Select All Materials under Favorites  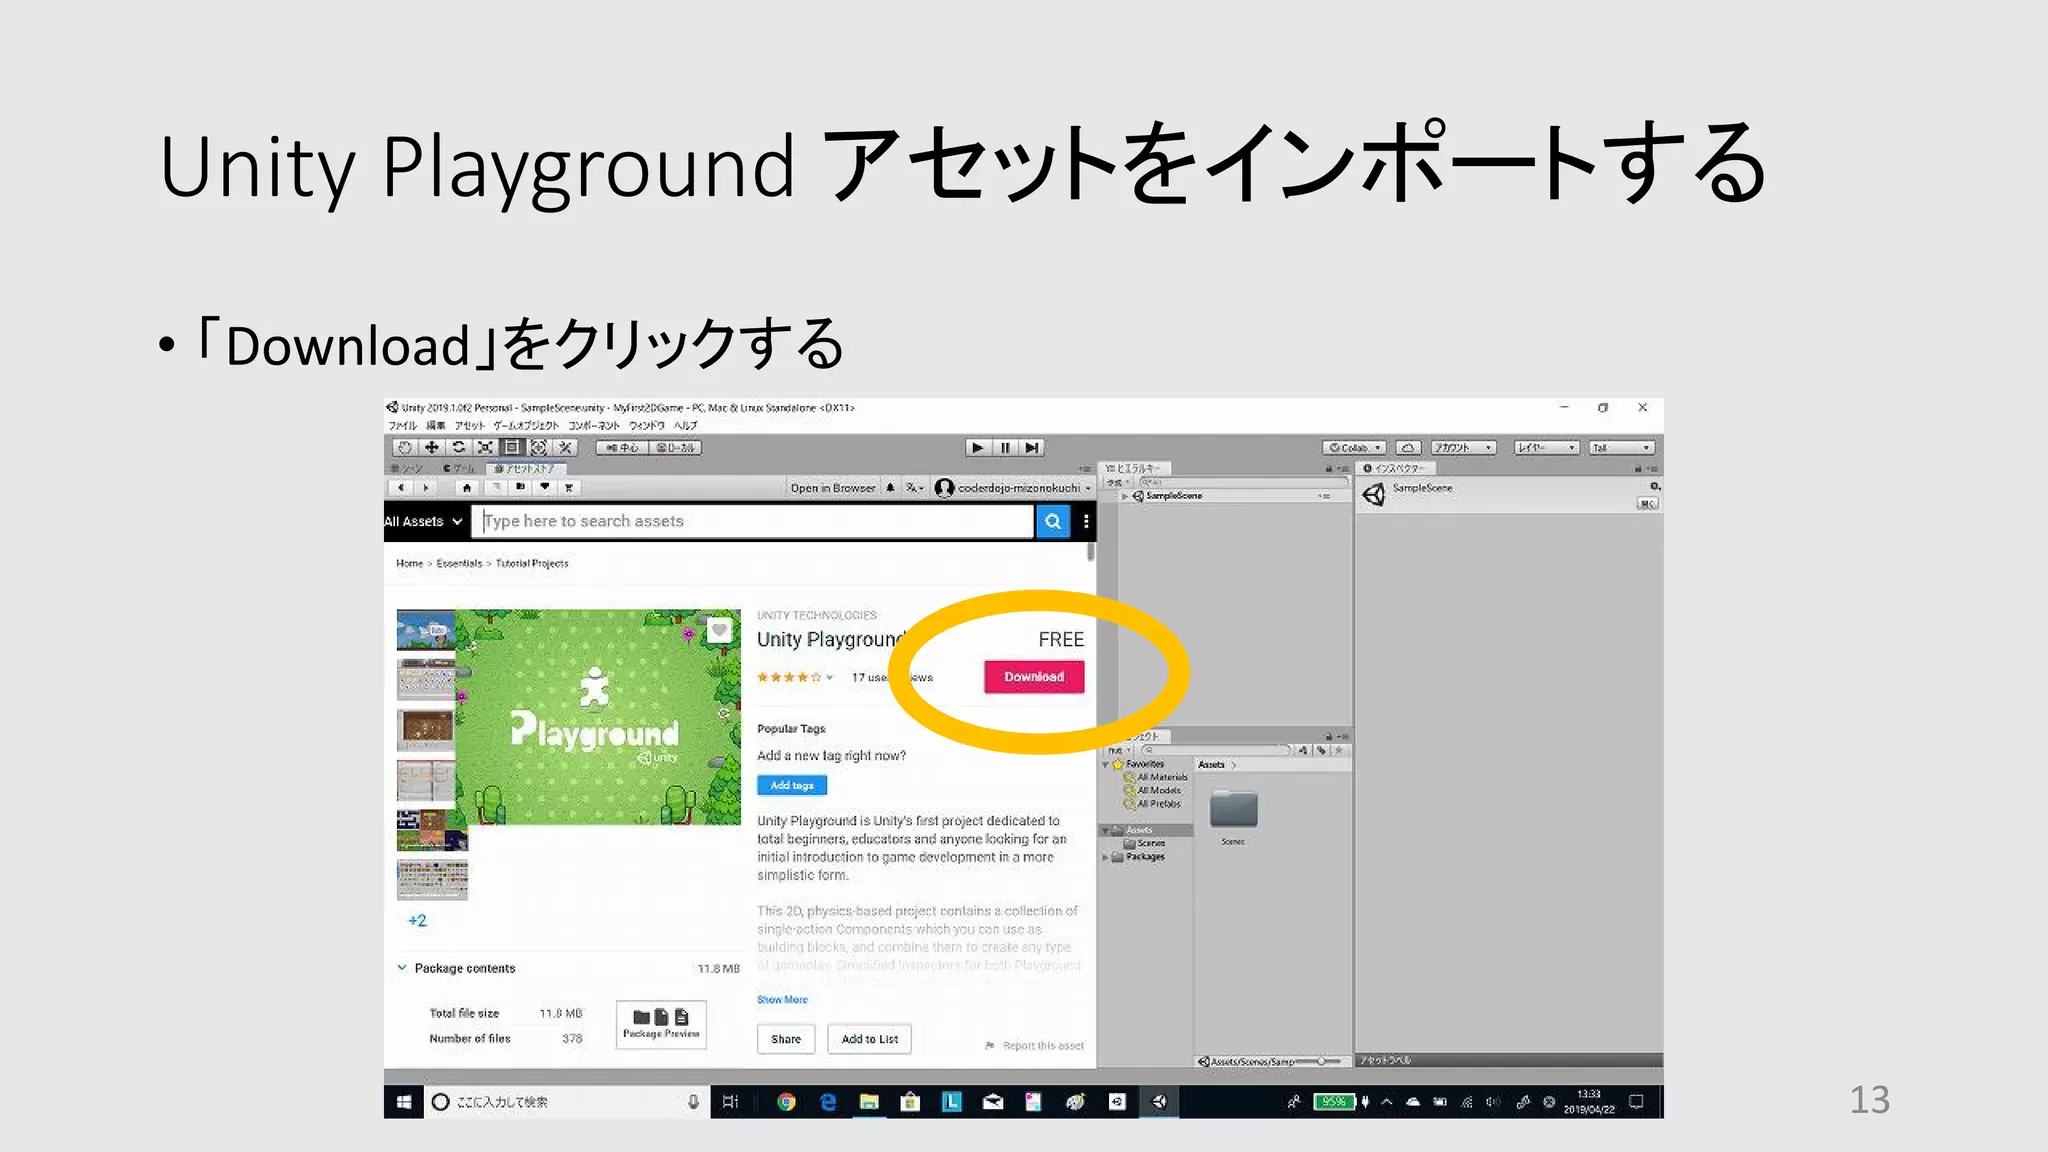pyautogui.click(x=1161, y=777)
